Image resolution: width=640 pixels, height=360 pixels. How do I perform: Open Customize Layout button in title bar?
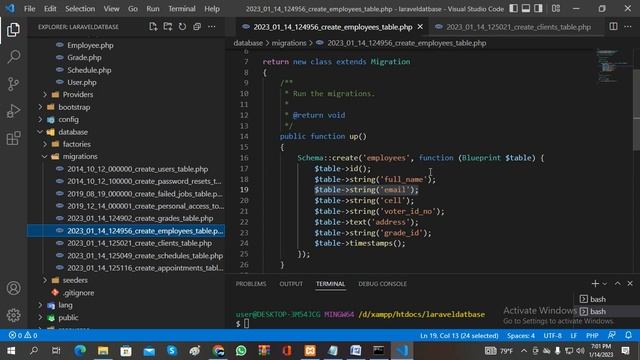(556, 9)
